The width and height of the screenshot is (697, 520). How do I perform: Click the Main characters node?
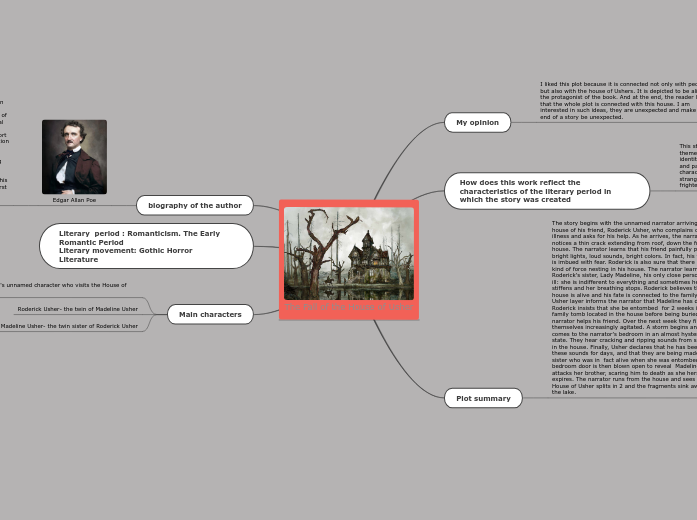pyautogui.click(x=210, y=314)
